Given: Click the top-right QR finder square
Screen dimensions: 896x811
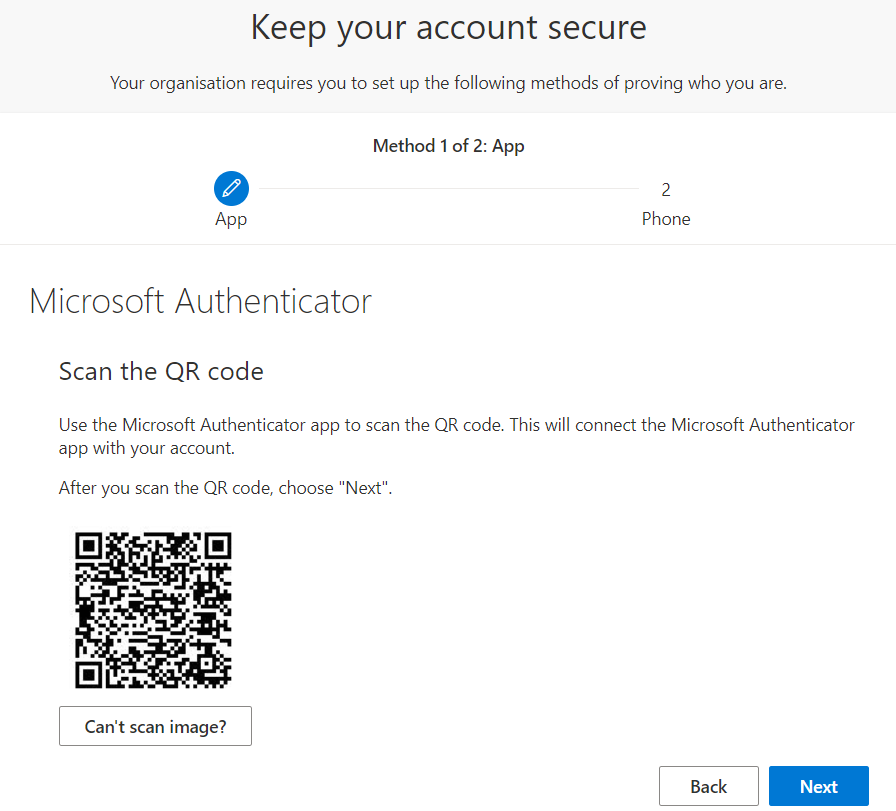Looking at the screenshot, I should click(218, 546).
